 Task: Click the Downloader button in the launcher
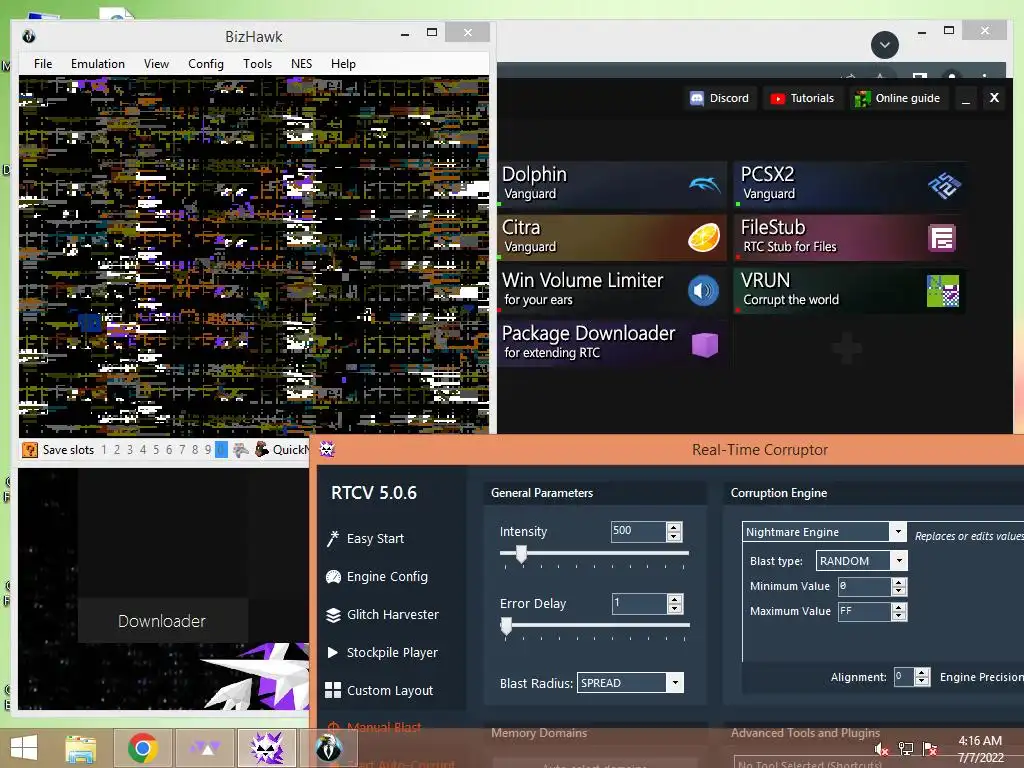click(162, 621)
